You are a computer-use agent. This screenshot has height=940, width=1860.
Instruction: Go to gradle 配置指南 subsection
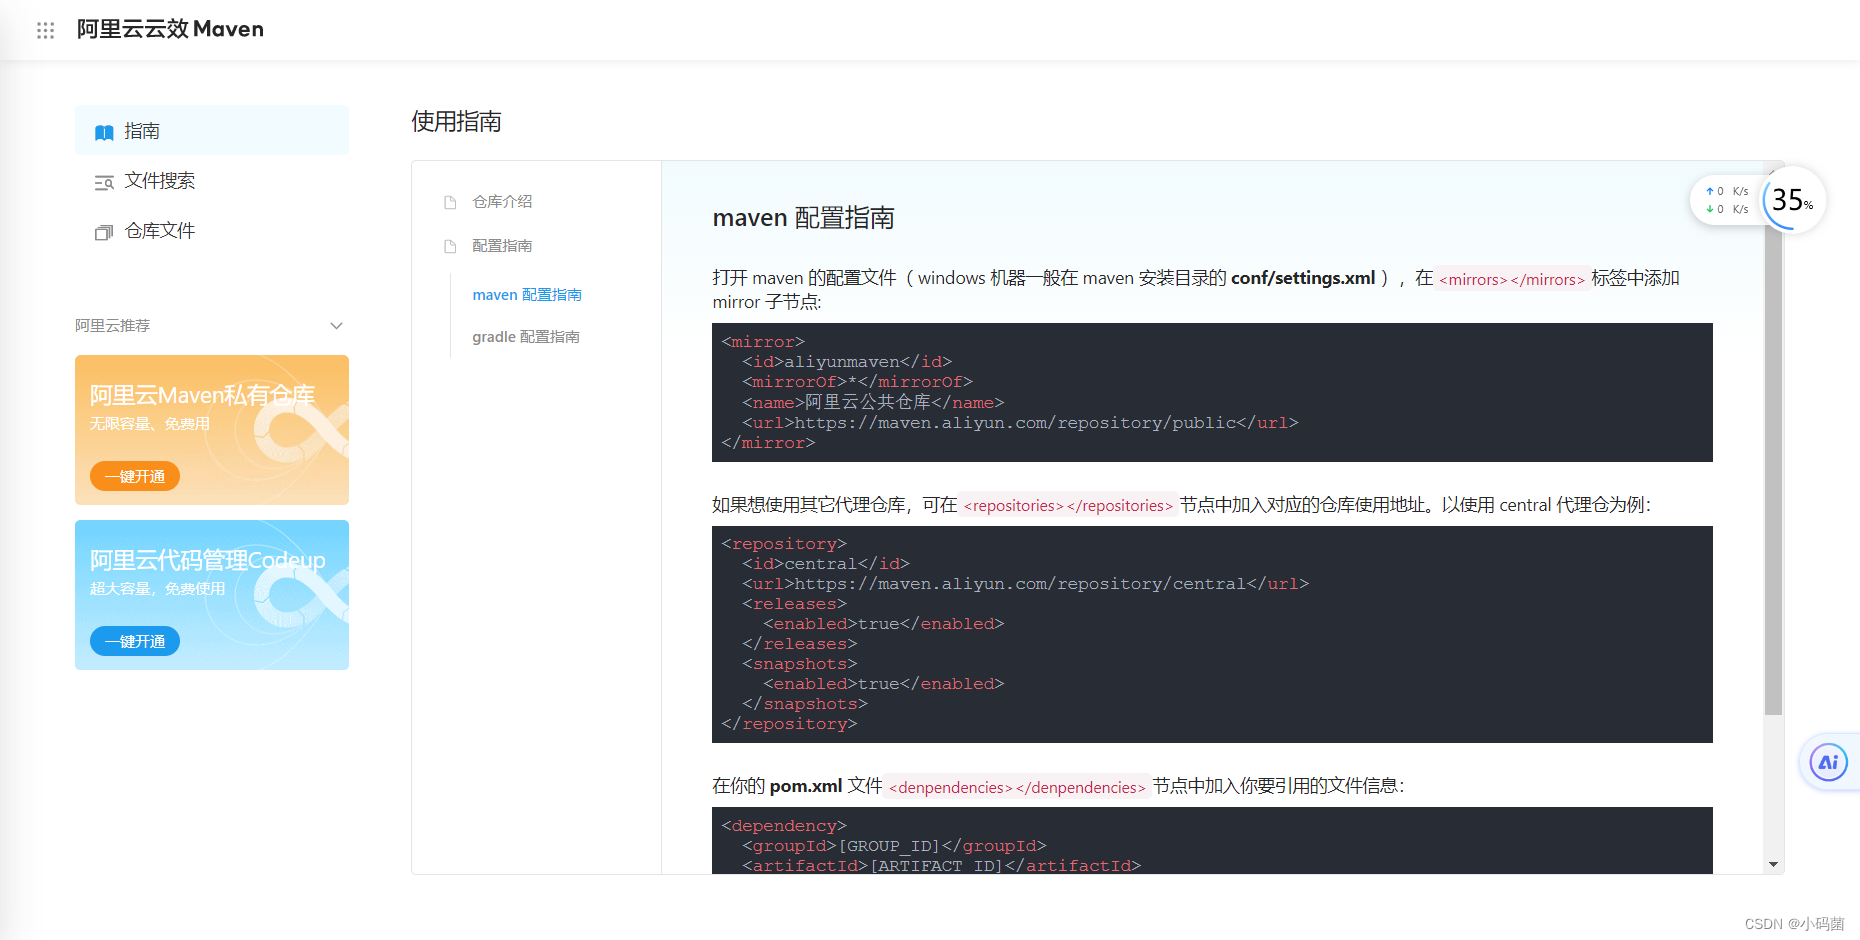(x=526, y=337)
